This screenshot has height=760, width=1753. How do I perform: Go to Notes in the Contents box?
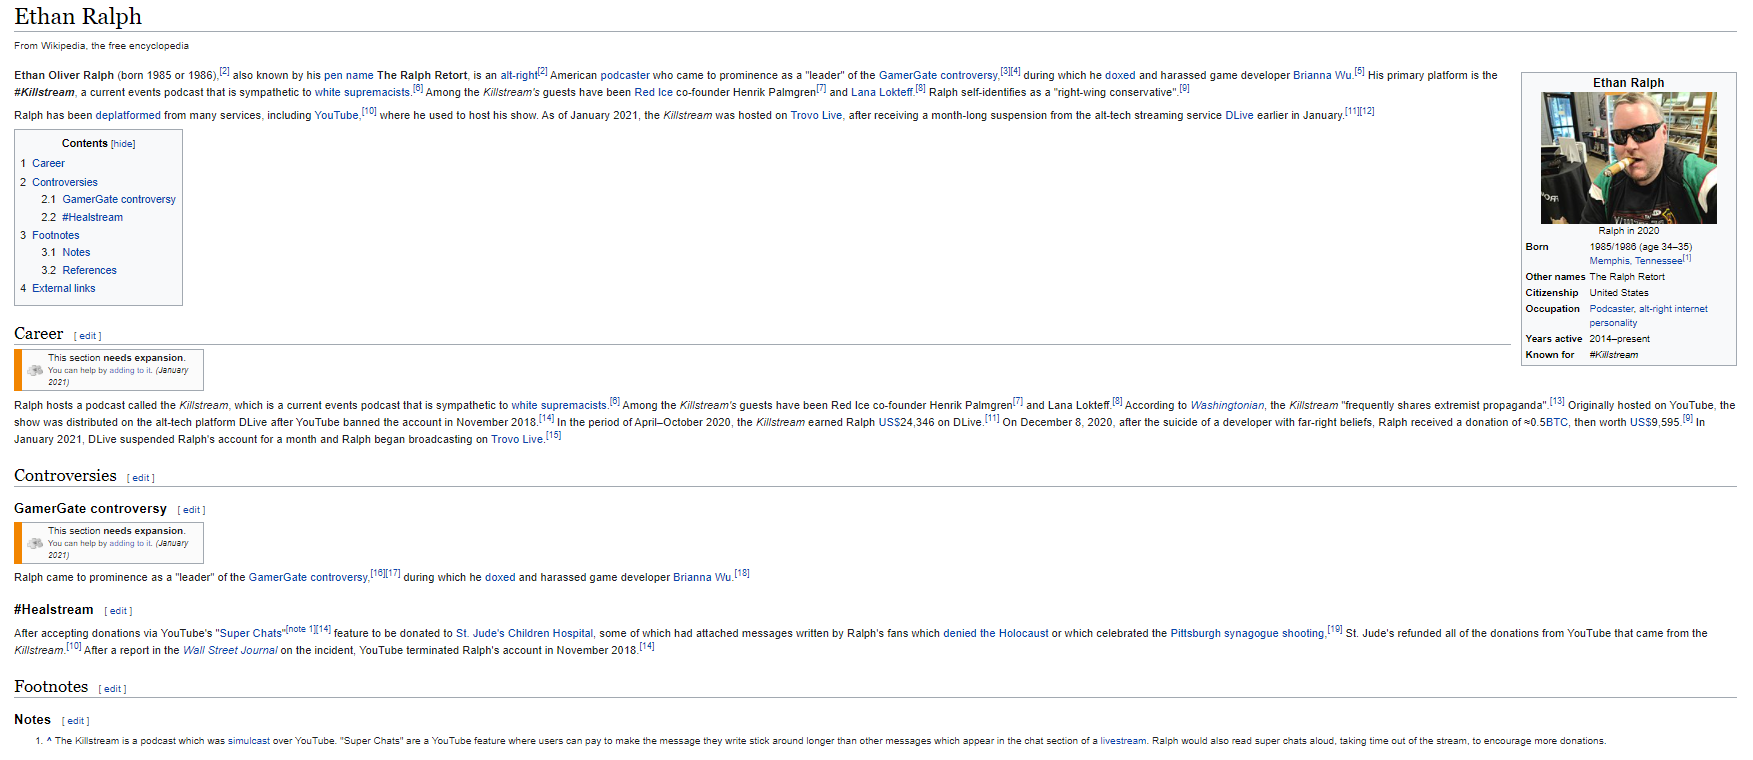point(76,252)
